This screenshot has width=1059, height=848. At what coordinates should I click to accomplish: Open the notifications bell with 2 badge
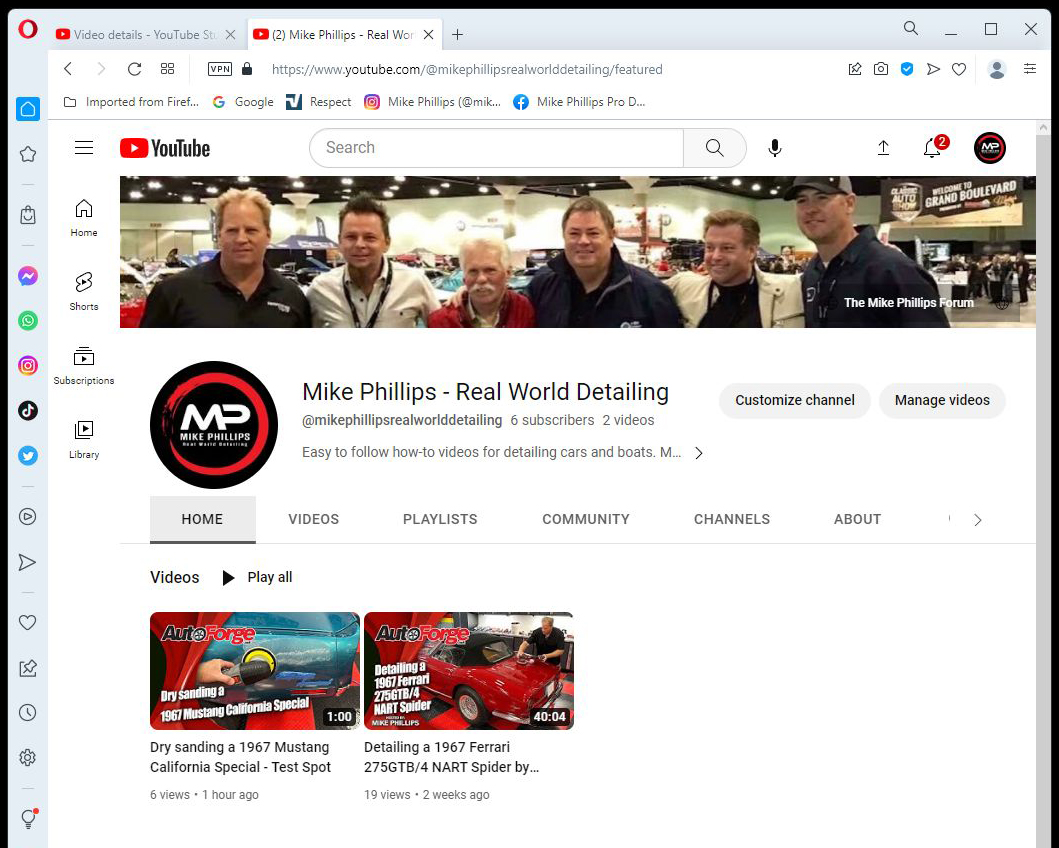[x=933, y=147]
